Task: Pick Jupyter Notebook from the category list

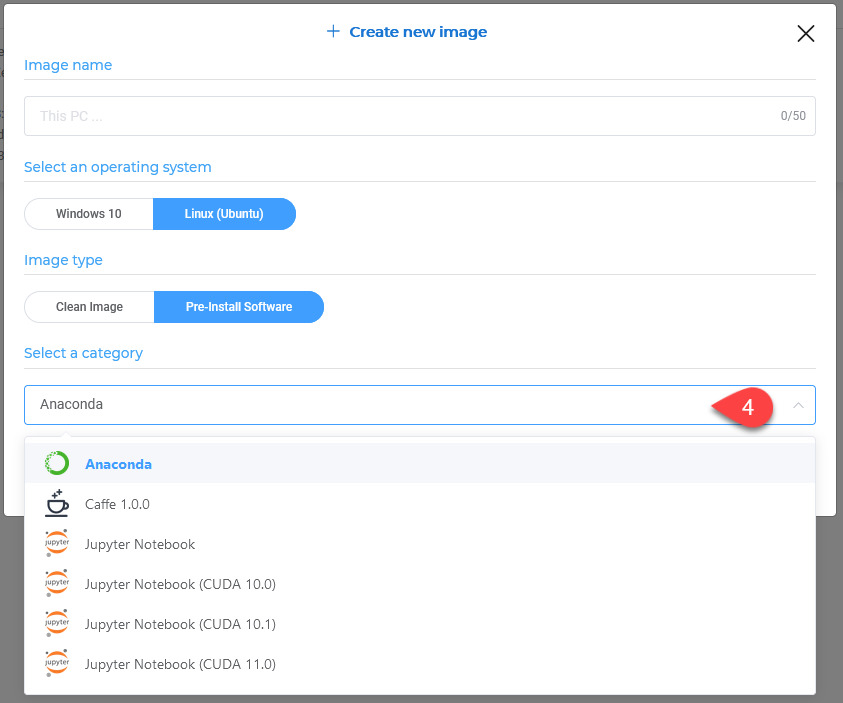Action: 420,543
